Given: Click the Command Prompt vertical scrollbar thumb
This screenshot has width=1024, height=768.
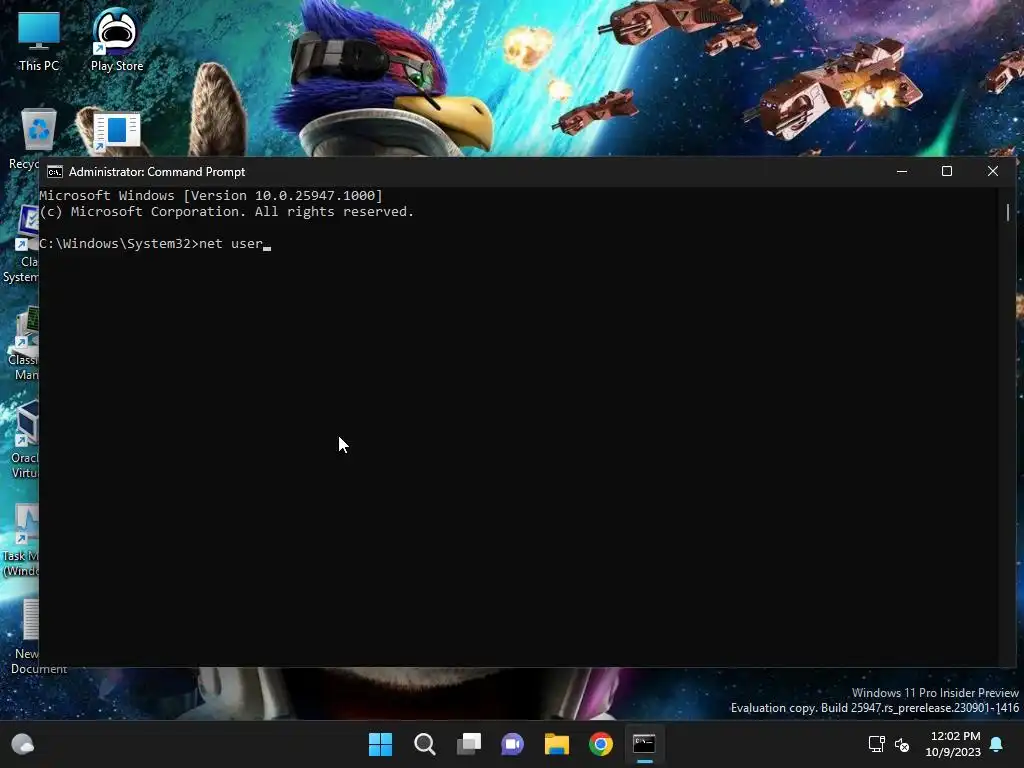Looking at the screenshot, I should (1008, 212).
